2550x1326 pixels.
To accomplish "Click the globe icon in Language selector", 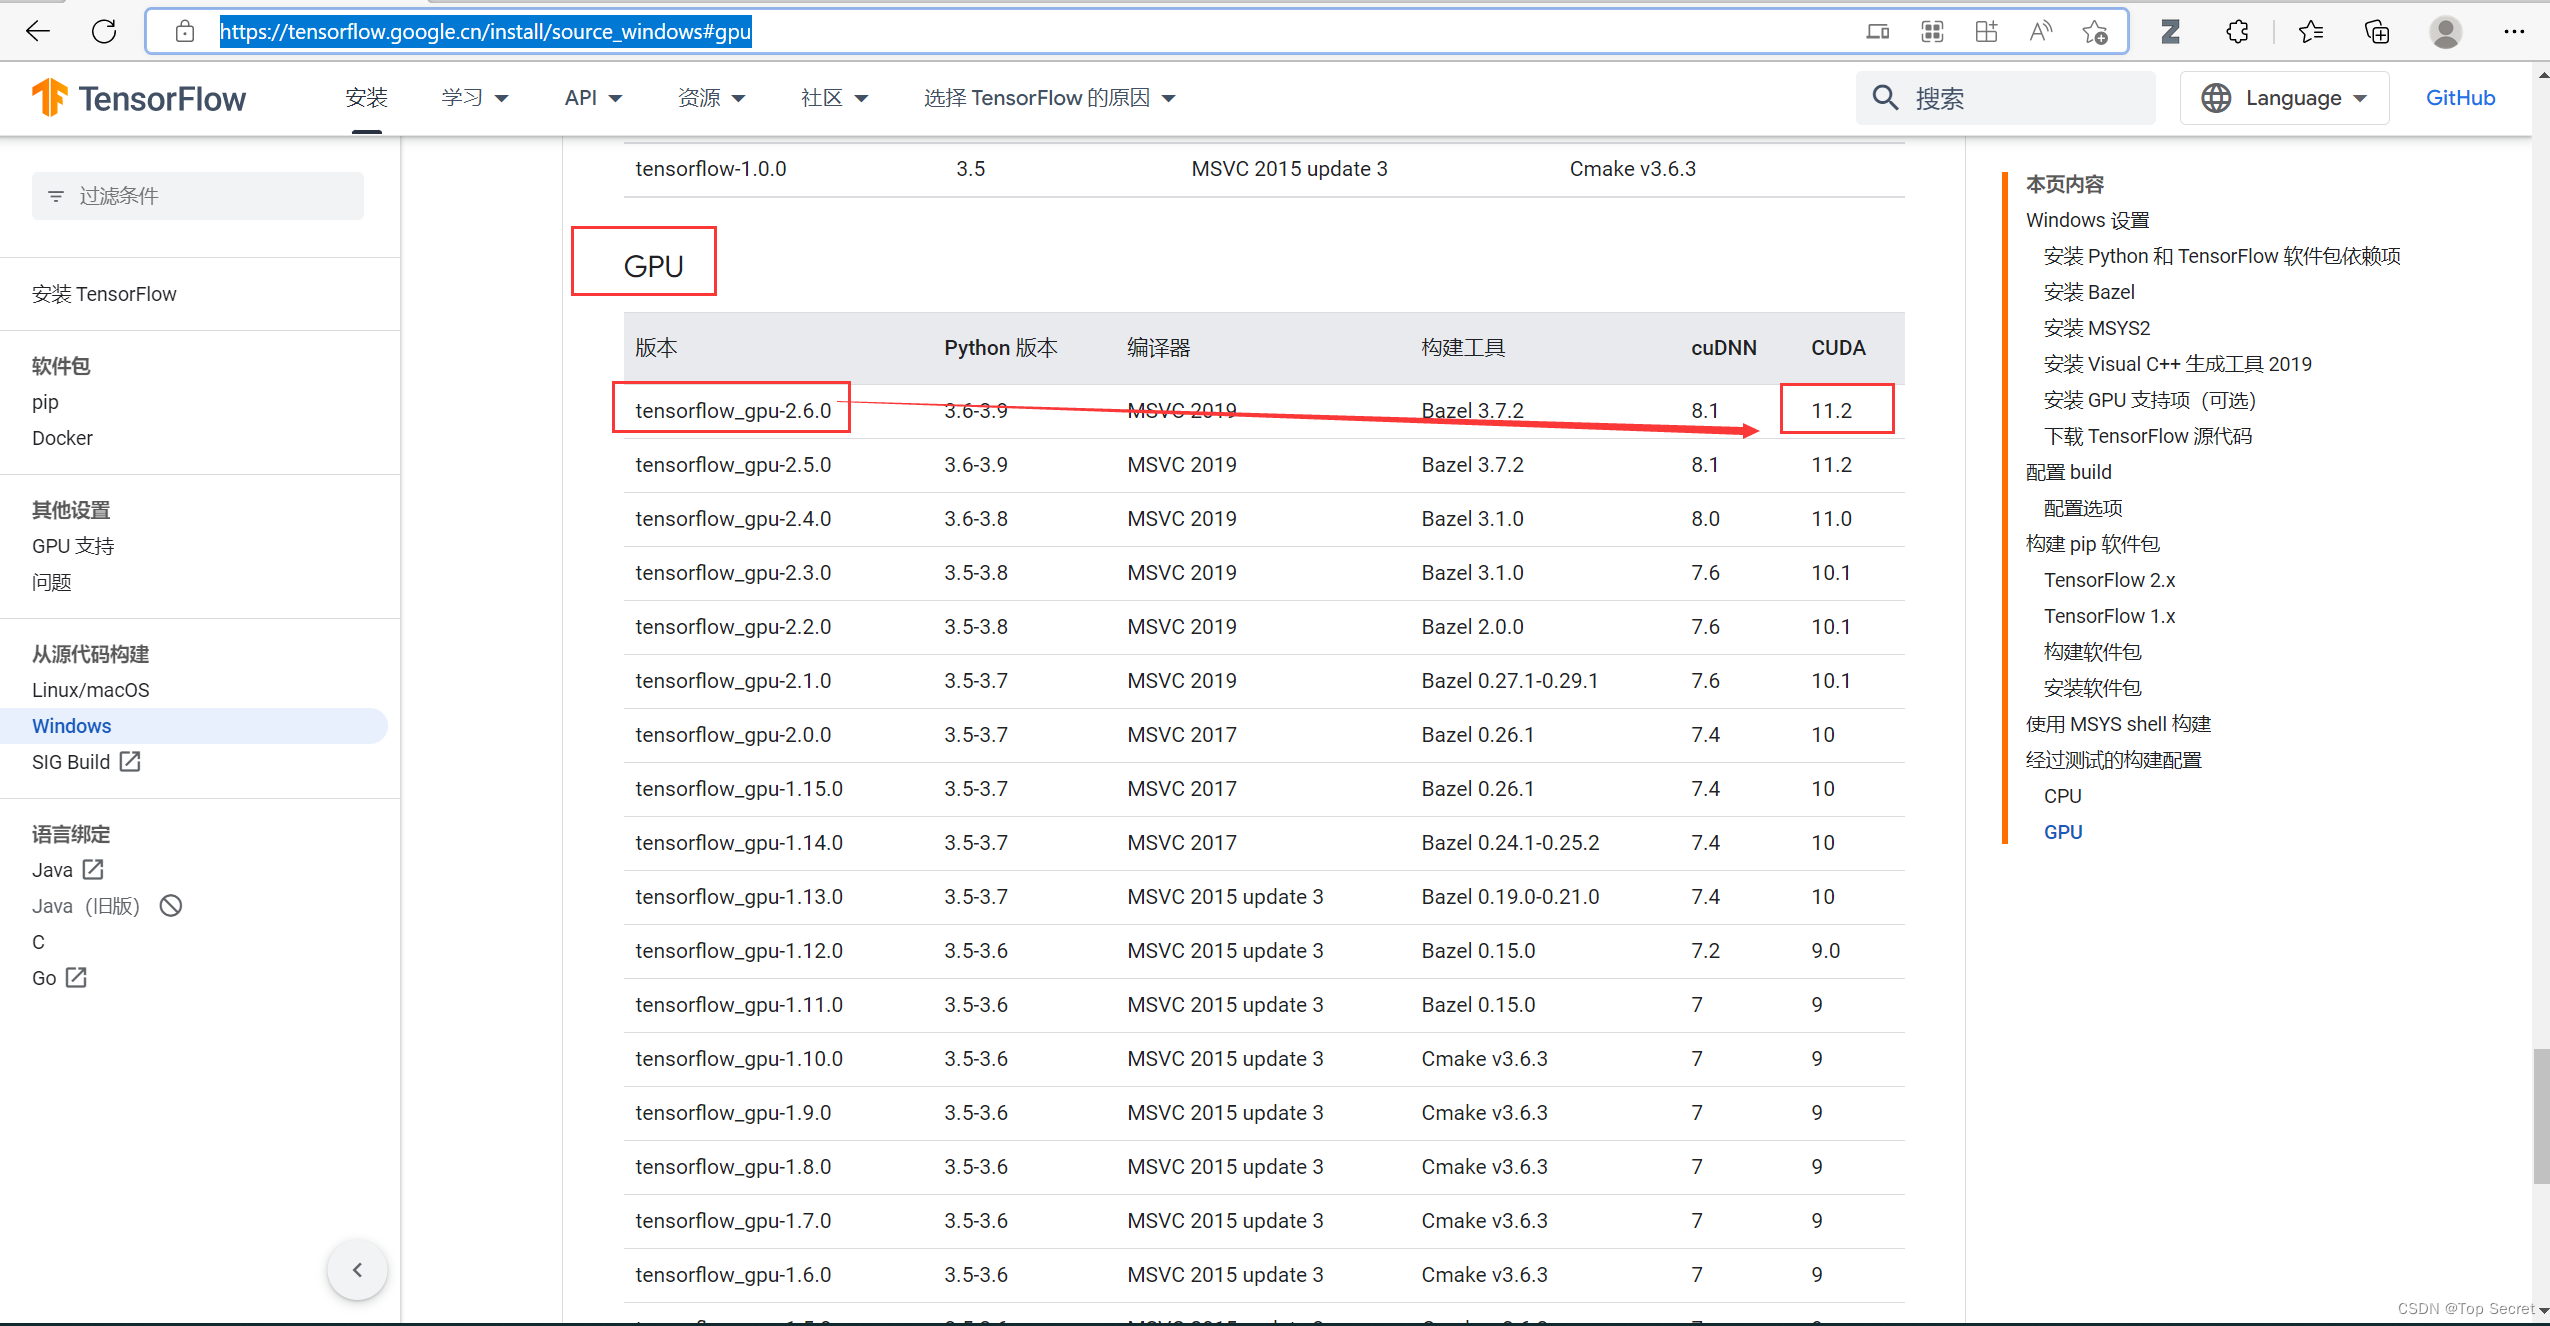I will [x=2215, y=98].
